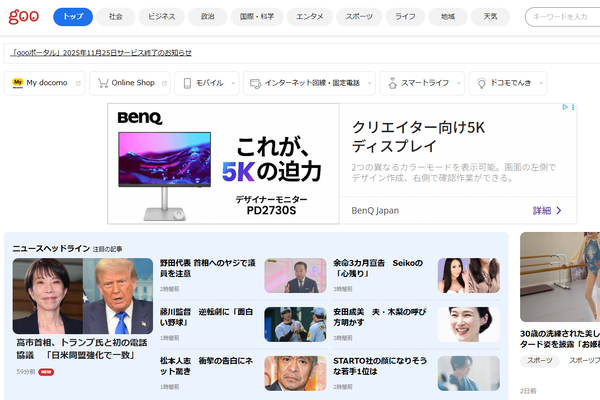The height and width of the screenshot is (400, 600).
Task: Click the thumbnail beside the STARTO社 article
Action: [468, 373]
